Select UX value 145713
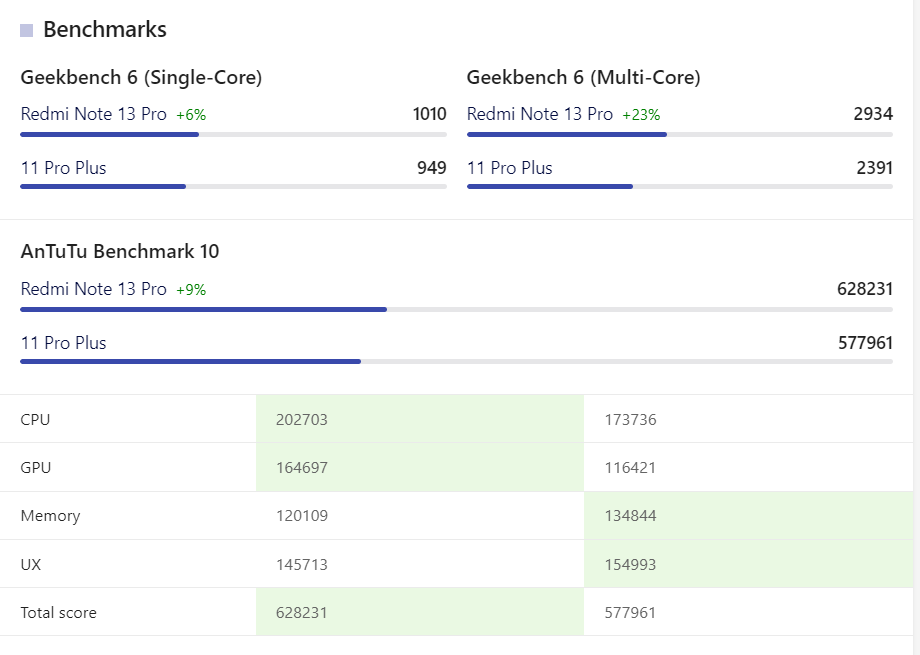The width and height of the screenshot is (920, 655). click(x=302, y=565)
